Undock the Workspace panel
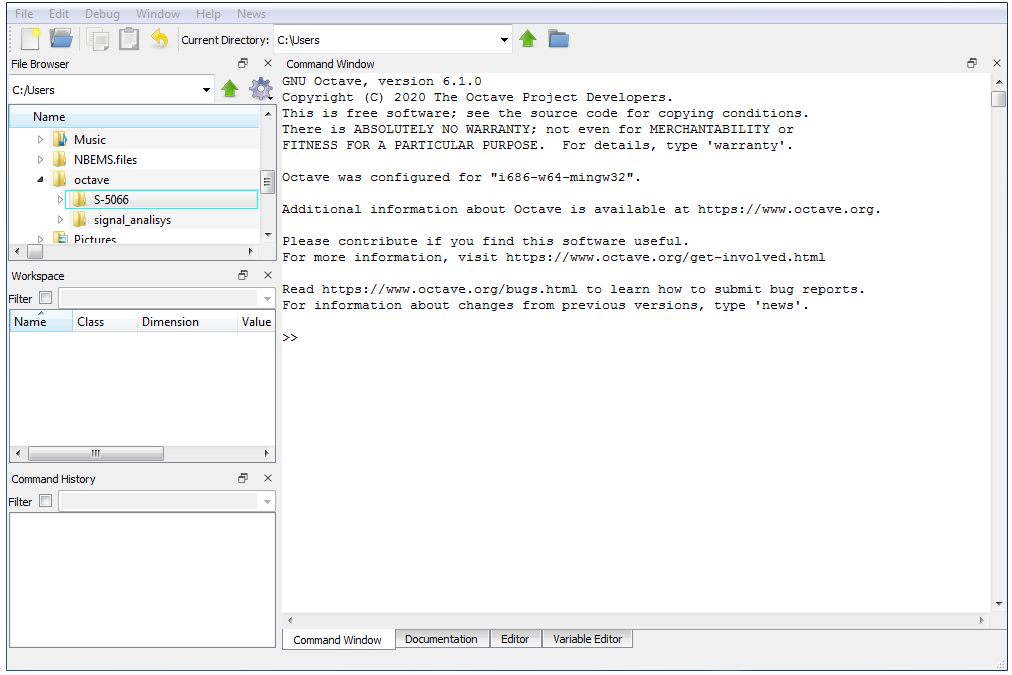The height and width of the screenshot is (675, 1012). coord(243,275)
